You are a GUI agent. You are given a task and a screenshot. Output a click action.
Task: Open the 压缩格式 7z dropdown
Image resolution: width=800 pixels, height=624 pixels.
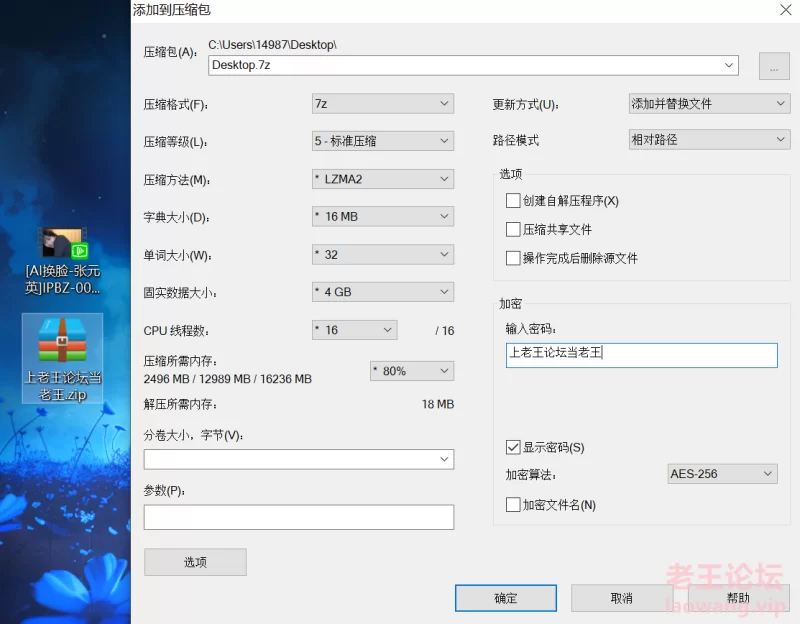383,104
